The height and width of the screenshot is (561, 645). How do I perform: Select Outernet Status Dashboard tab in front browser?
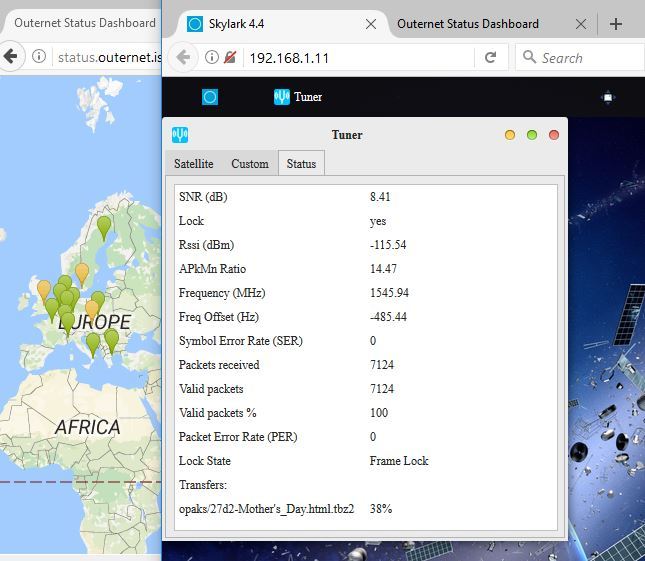coord(468,24)
